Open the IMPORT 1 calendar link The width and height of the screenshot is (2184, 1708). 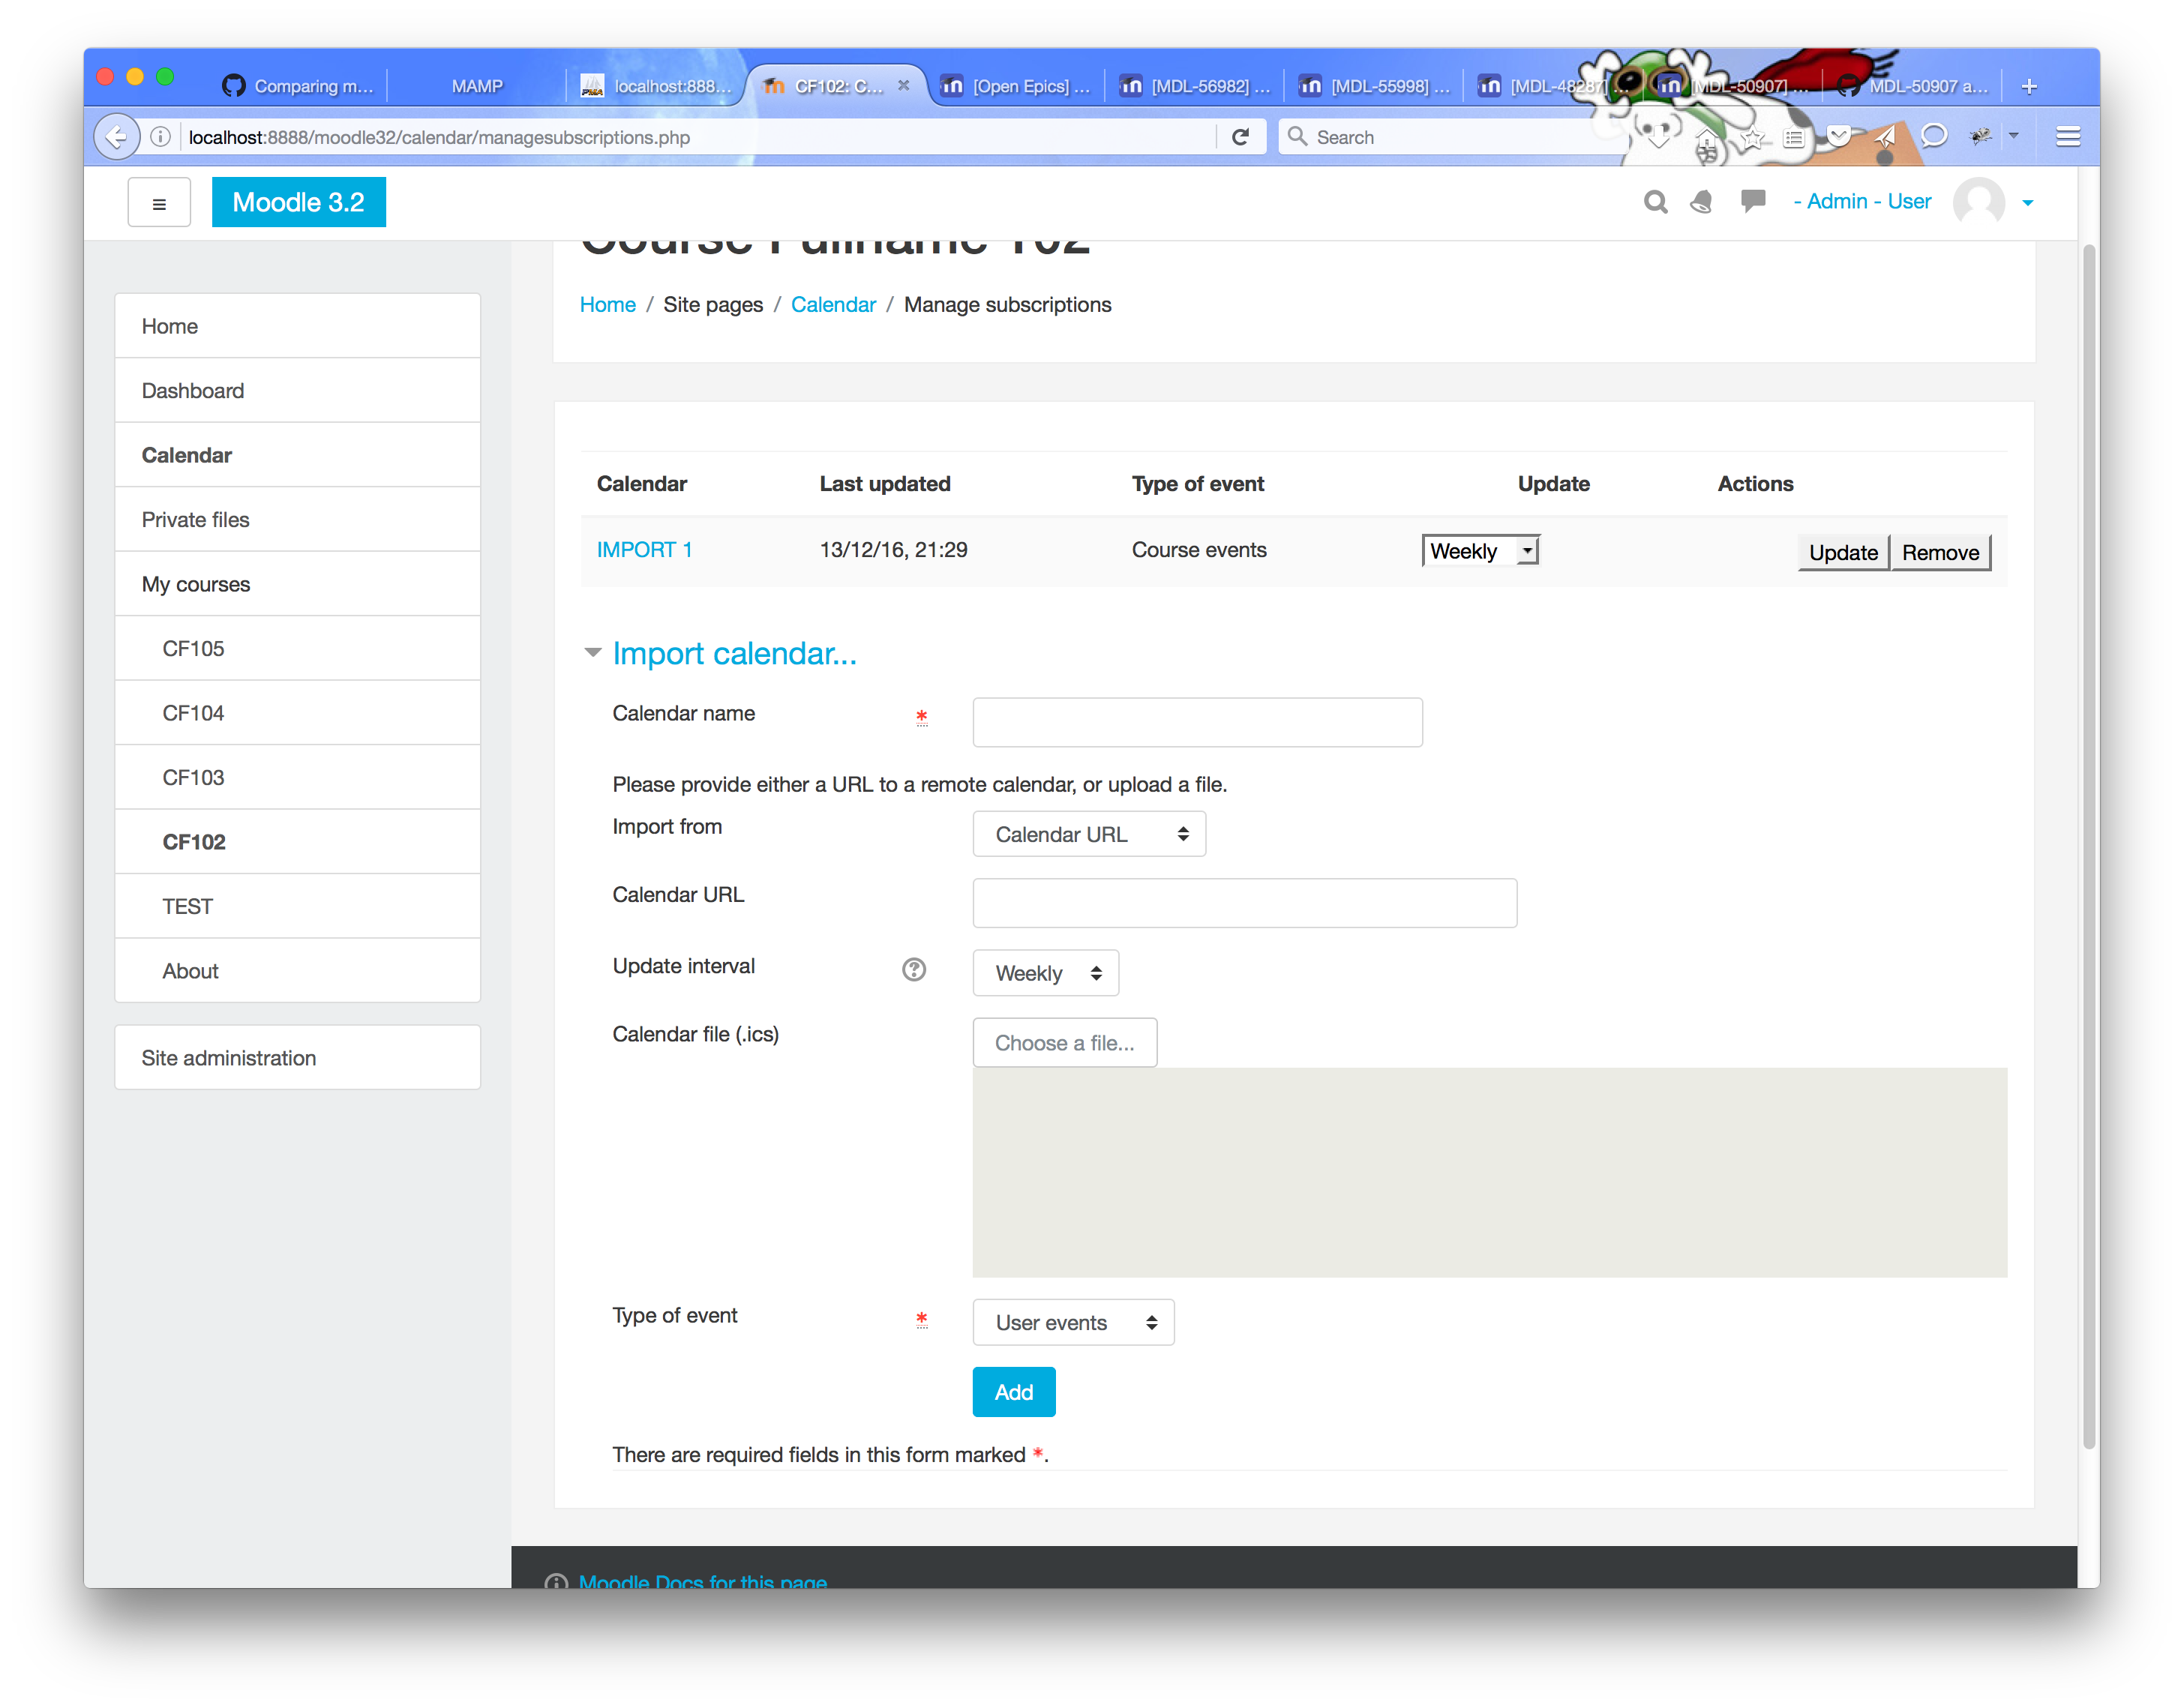(x=644, y=550)
